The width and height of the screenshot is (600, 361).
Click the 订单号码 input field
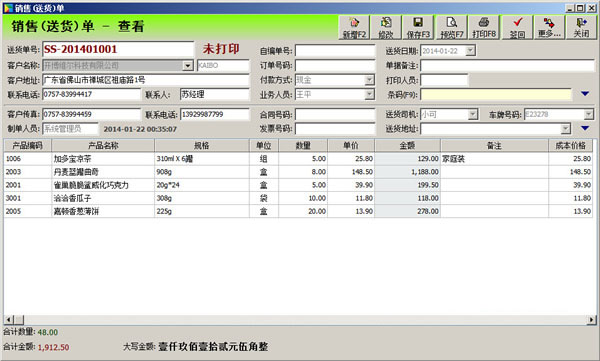335,65
